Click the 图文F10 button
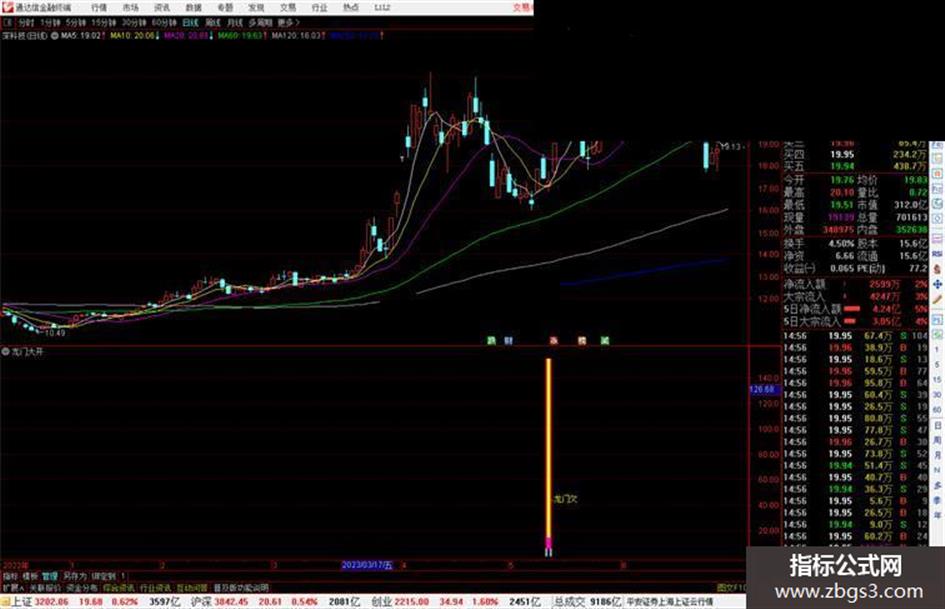Viewport: 945px width, 609px height. click(x=731, y=588)
